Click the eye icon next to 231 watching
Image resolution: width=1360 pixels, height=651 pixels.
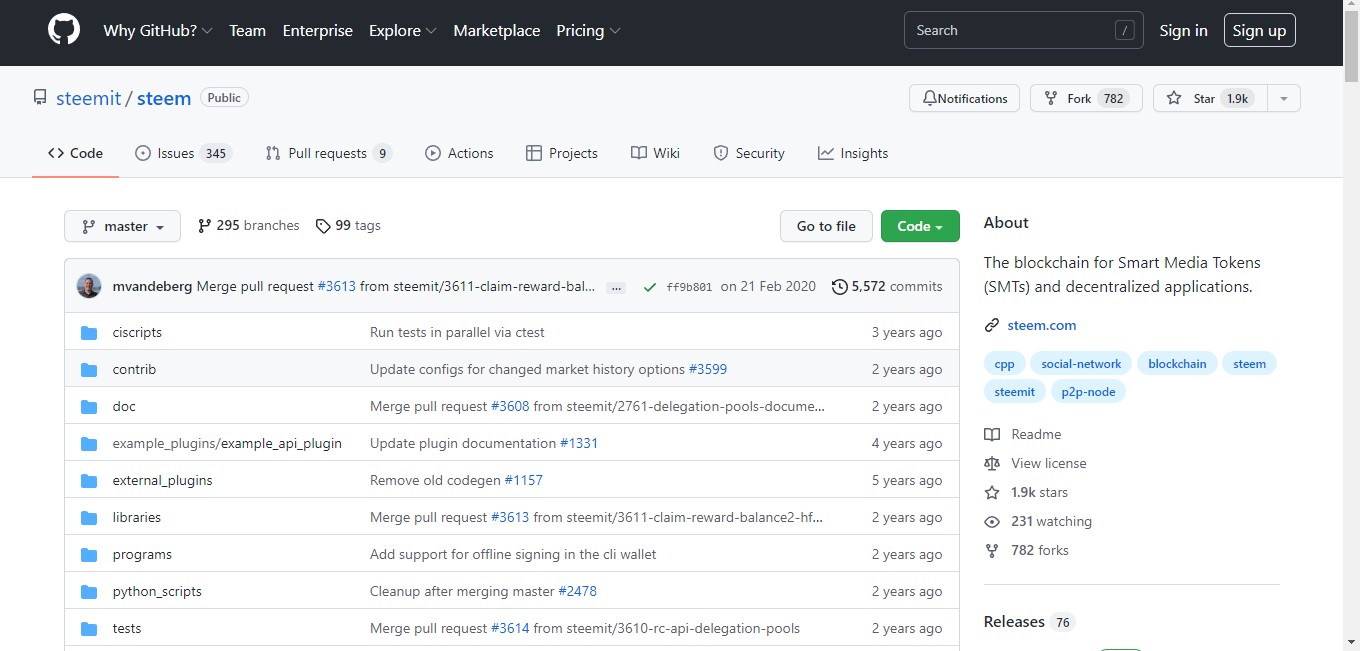992,521
